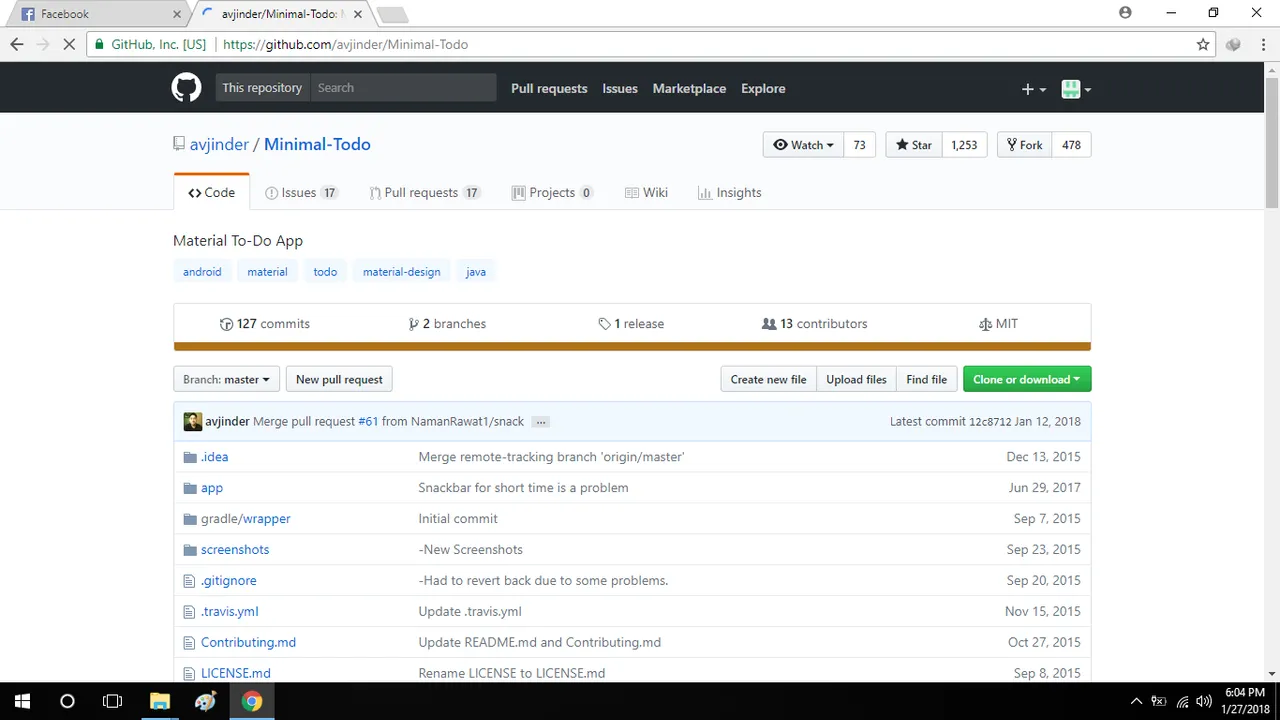Viewport: 1280px width, 720px height.
Task: Click in the GitHub search field
Action: [403, 88]
